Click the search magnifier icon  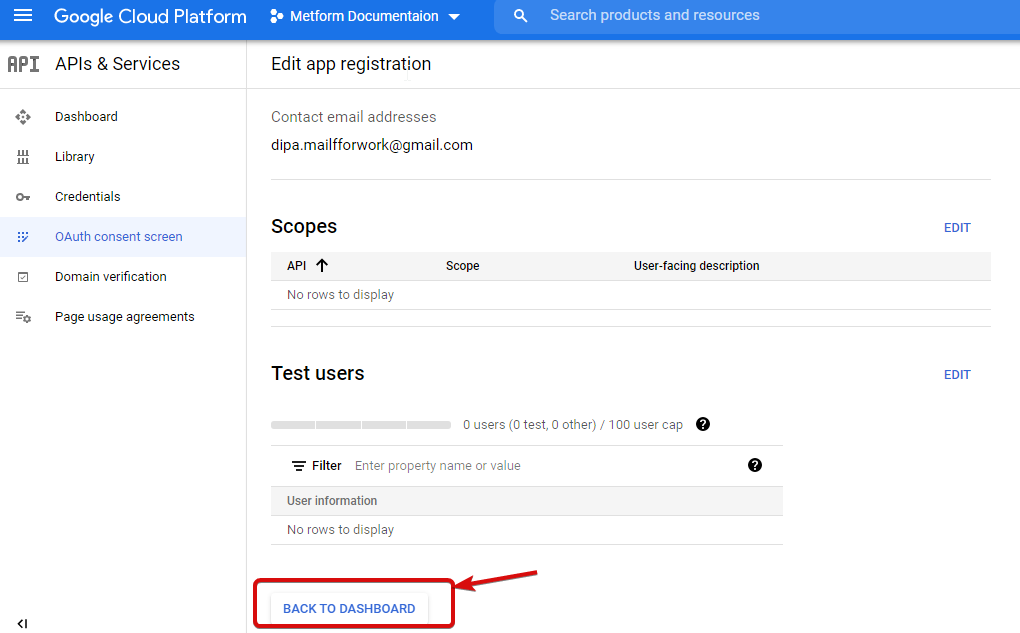(520, 16)
